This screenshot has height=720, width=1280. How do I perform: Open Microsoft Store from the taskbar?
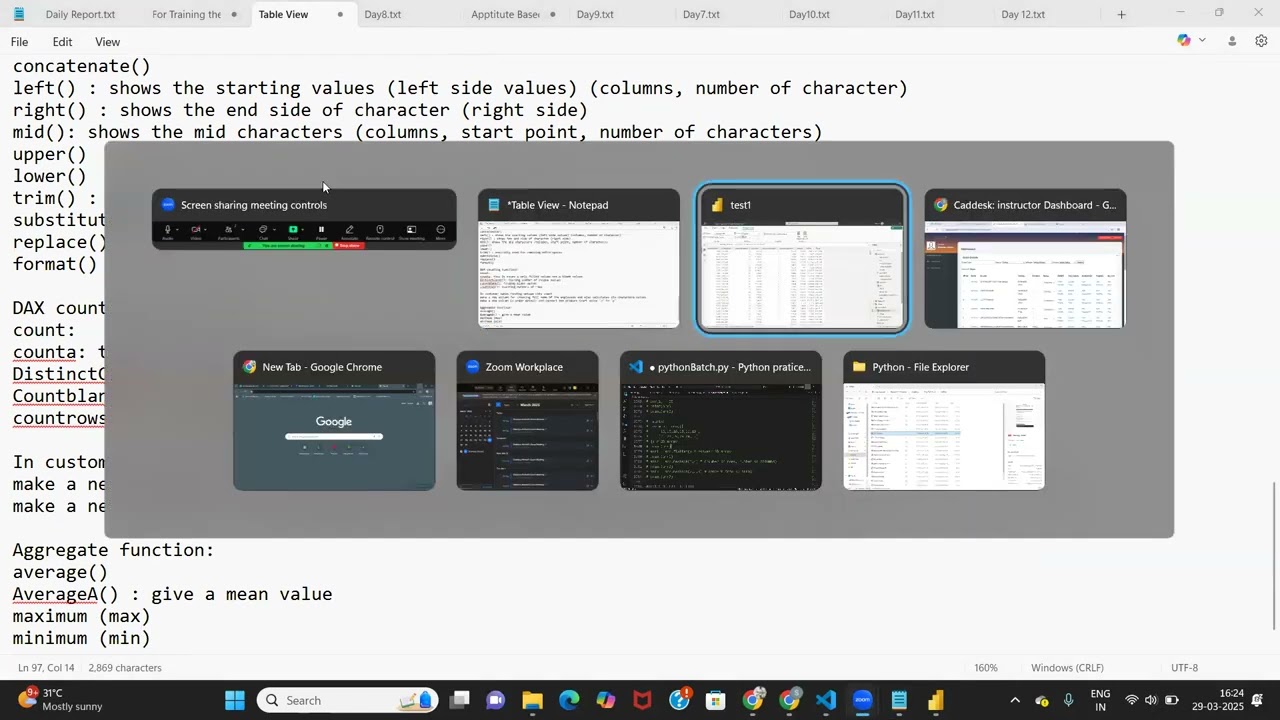coord(716,700)
